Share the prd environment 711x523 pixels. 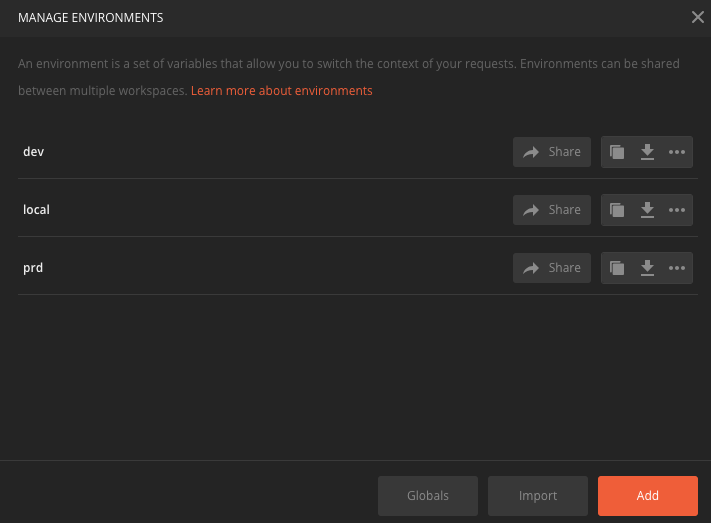point(551,268)
